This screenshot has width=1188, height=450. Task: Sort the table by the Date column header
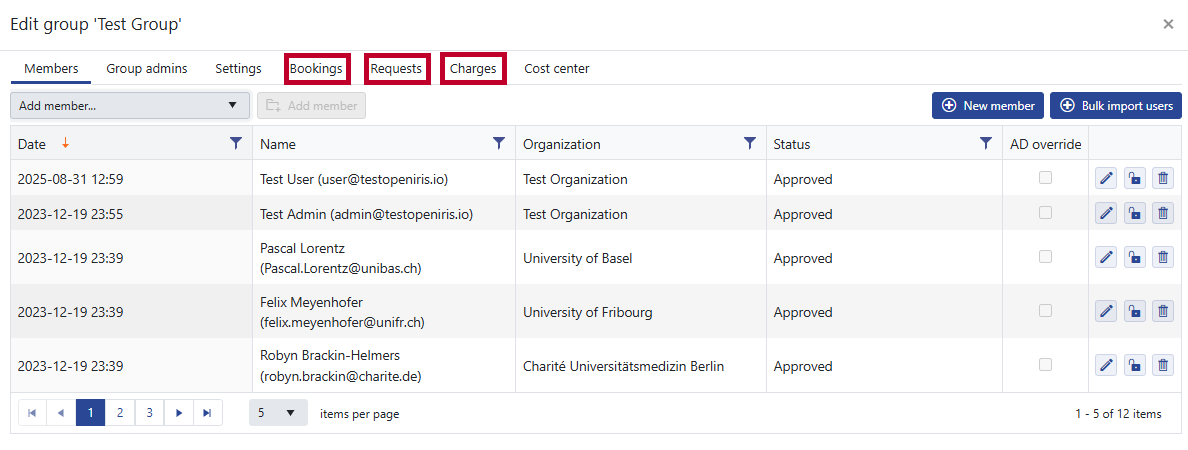[32, 144]
